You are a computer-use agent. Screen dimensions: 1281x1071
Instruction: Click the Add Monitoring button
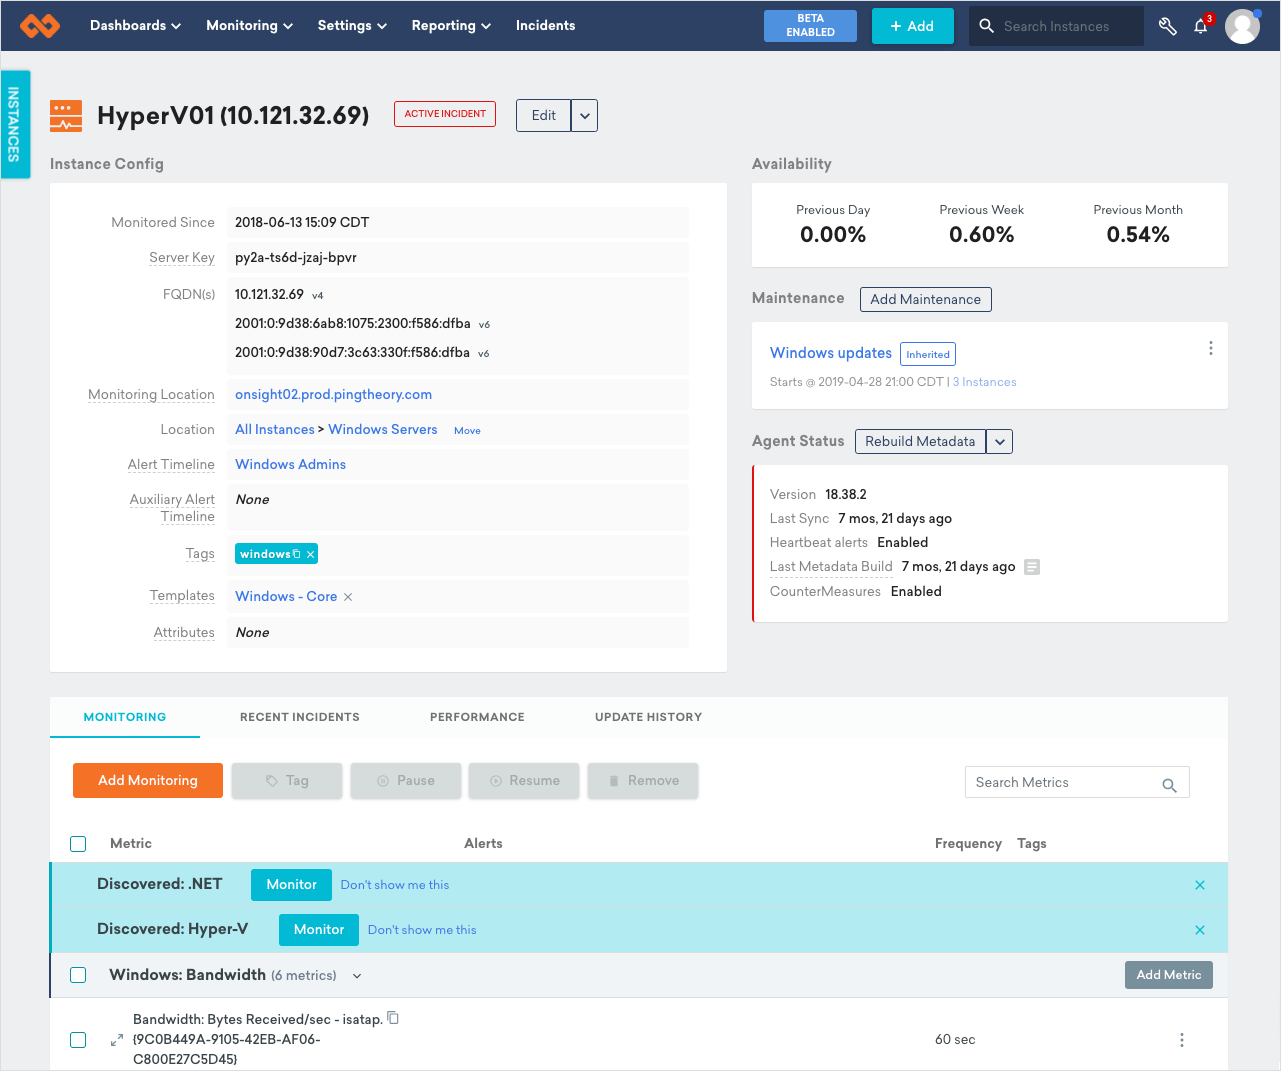(148, 780)
